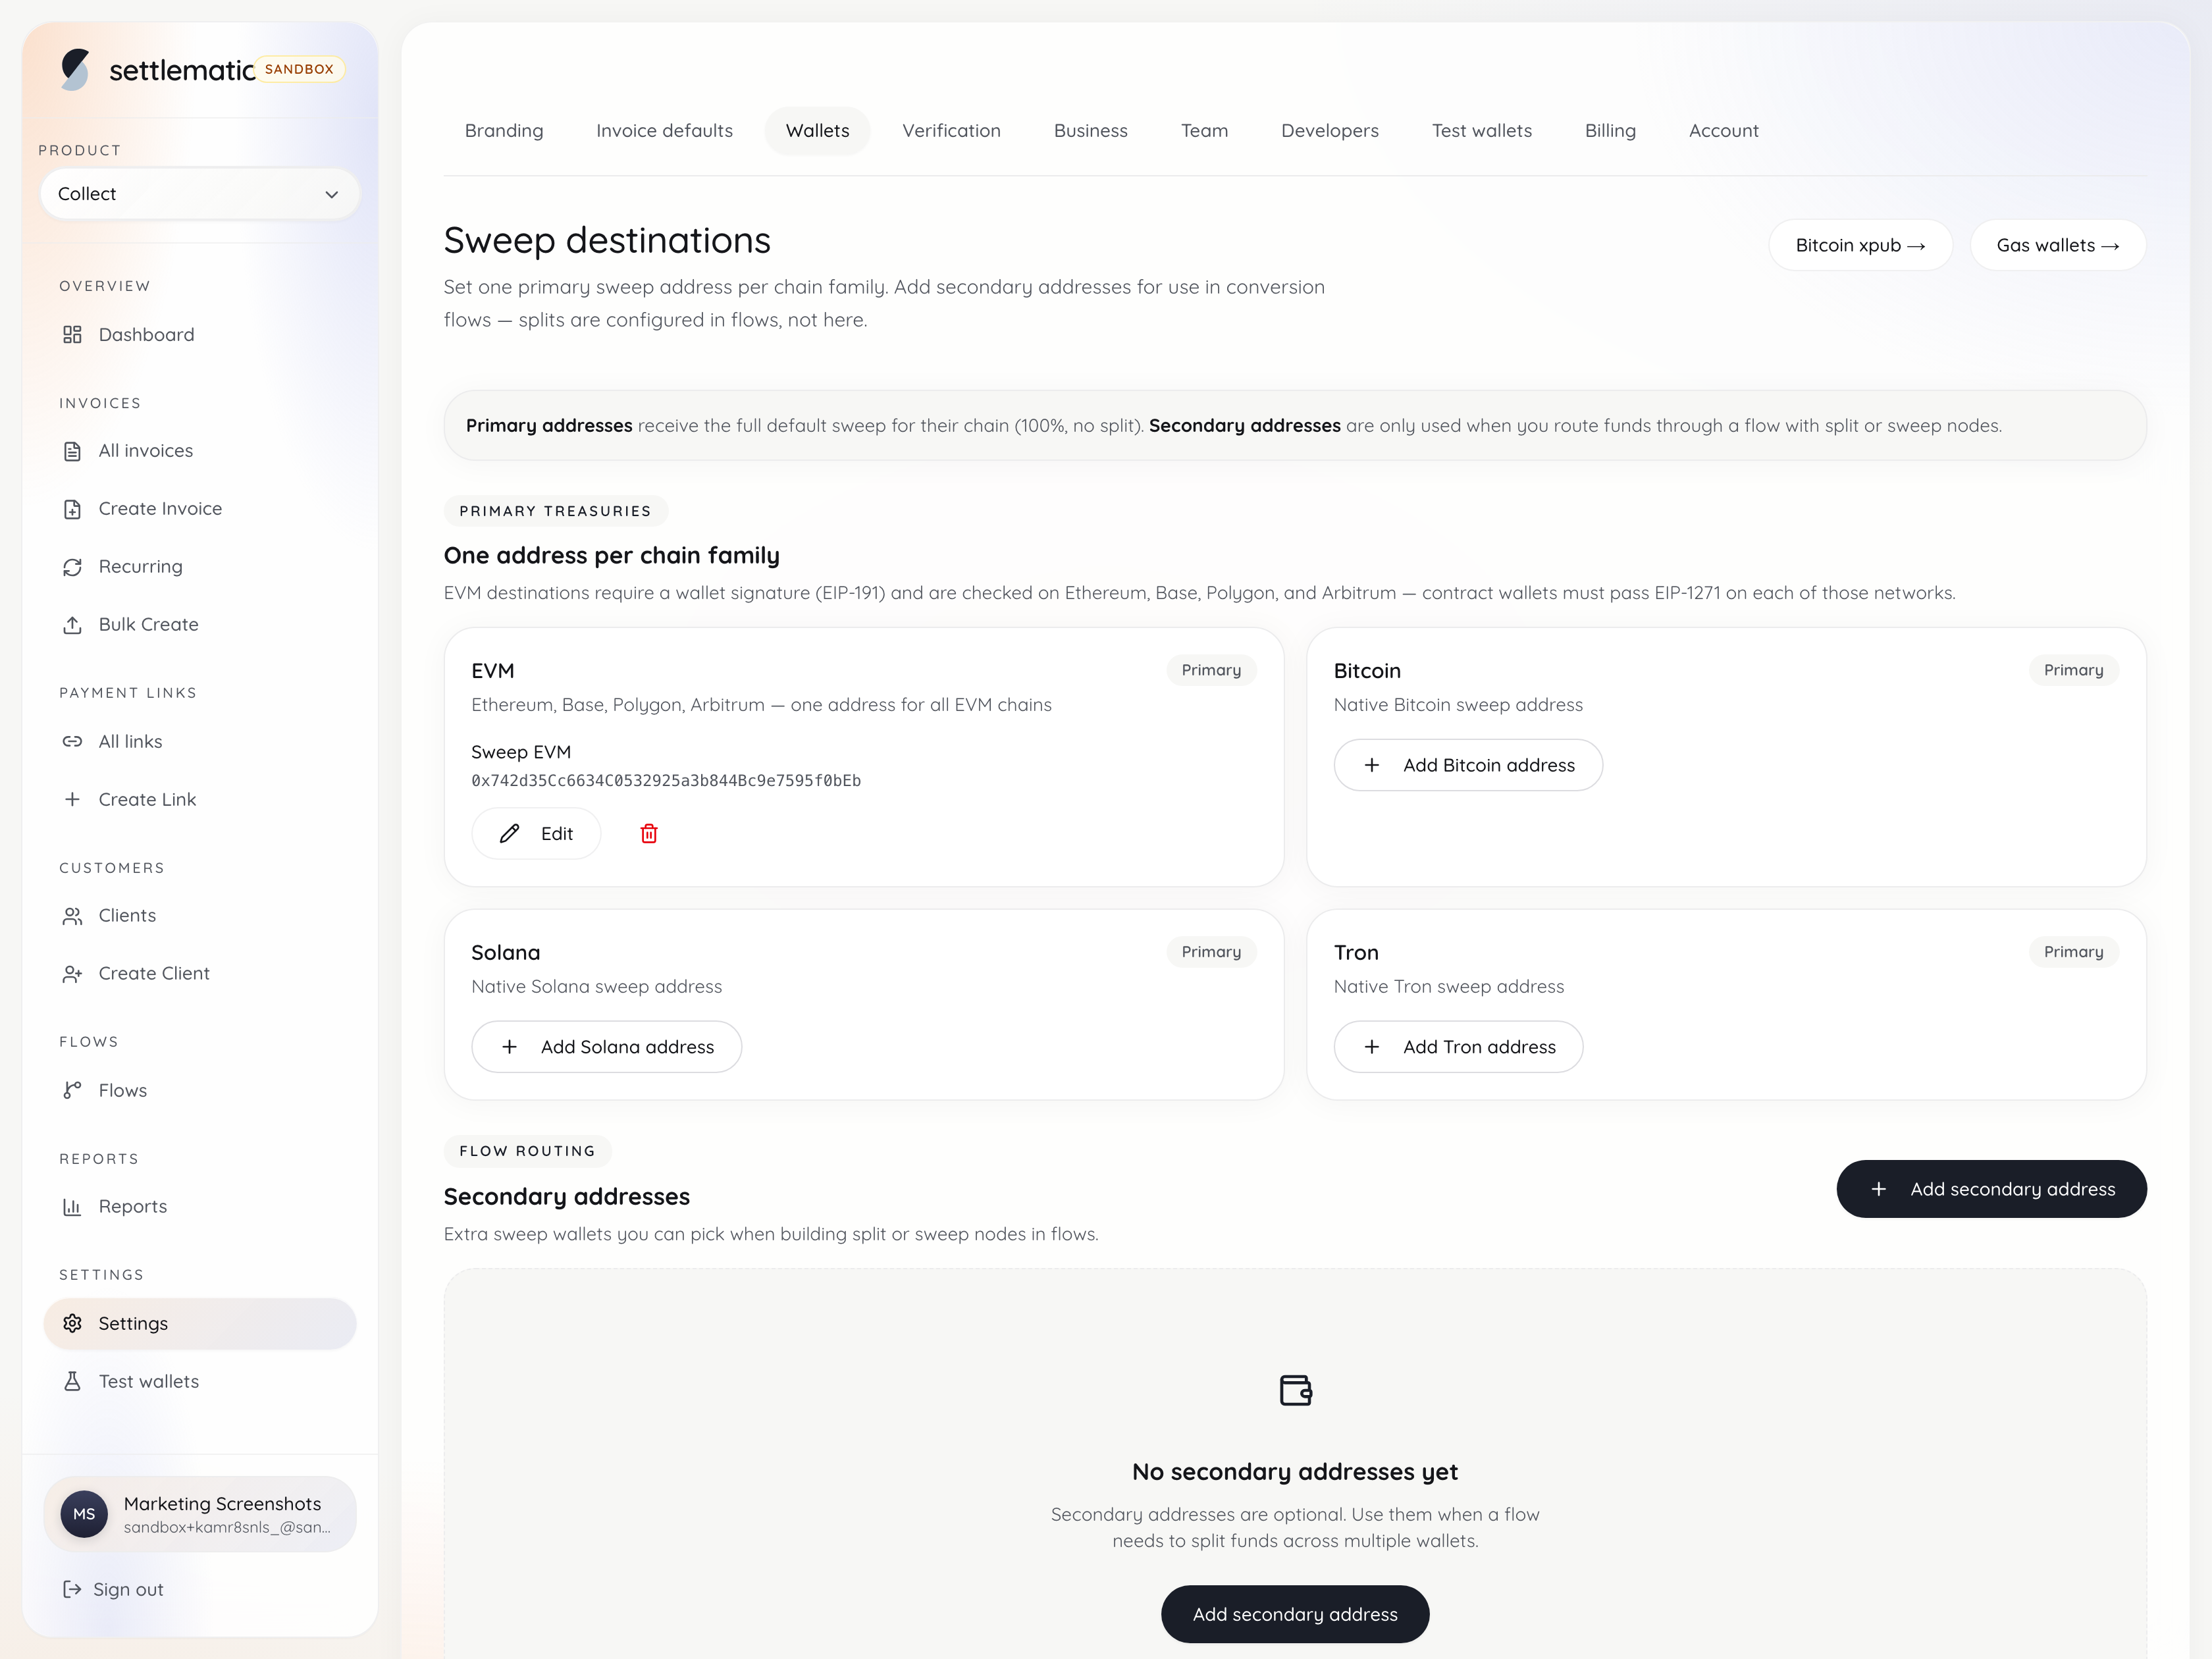Click the empty-state wallet icon

1295,1390
